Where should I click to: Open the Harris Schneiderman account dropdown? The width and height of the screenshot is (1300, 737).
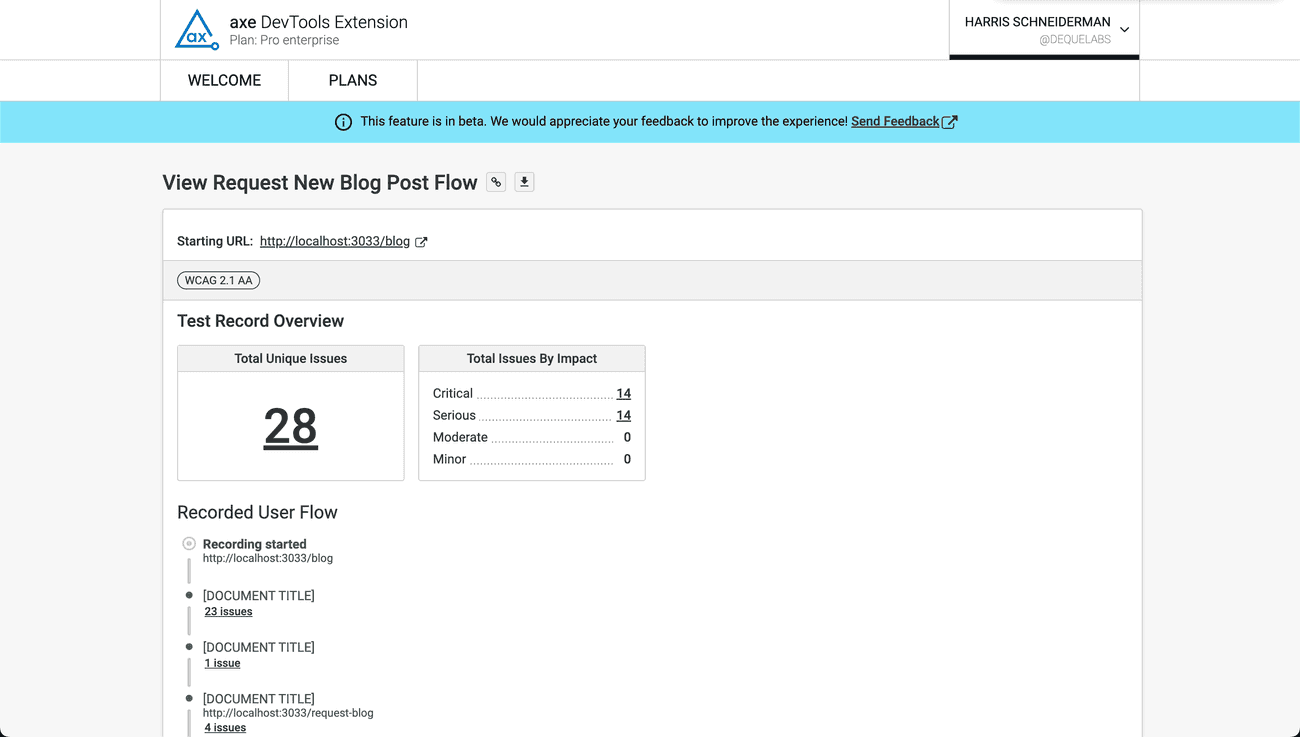tap(1043, 22)
